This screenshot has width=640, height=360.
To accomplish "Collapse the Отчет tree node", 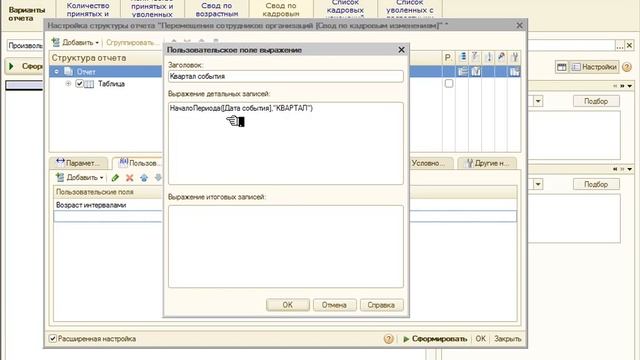I will (x=56, y=71).
